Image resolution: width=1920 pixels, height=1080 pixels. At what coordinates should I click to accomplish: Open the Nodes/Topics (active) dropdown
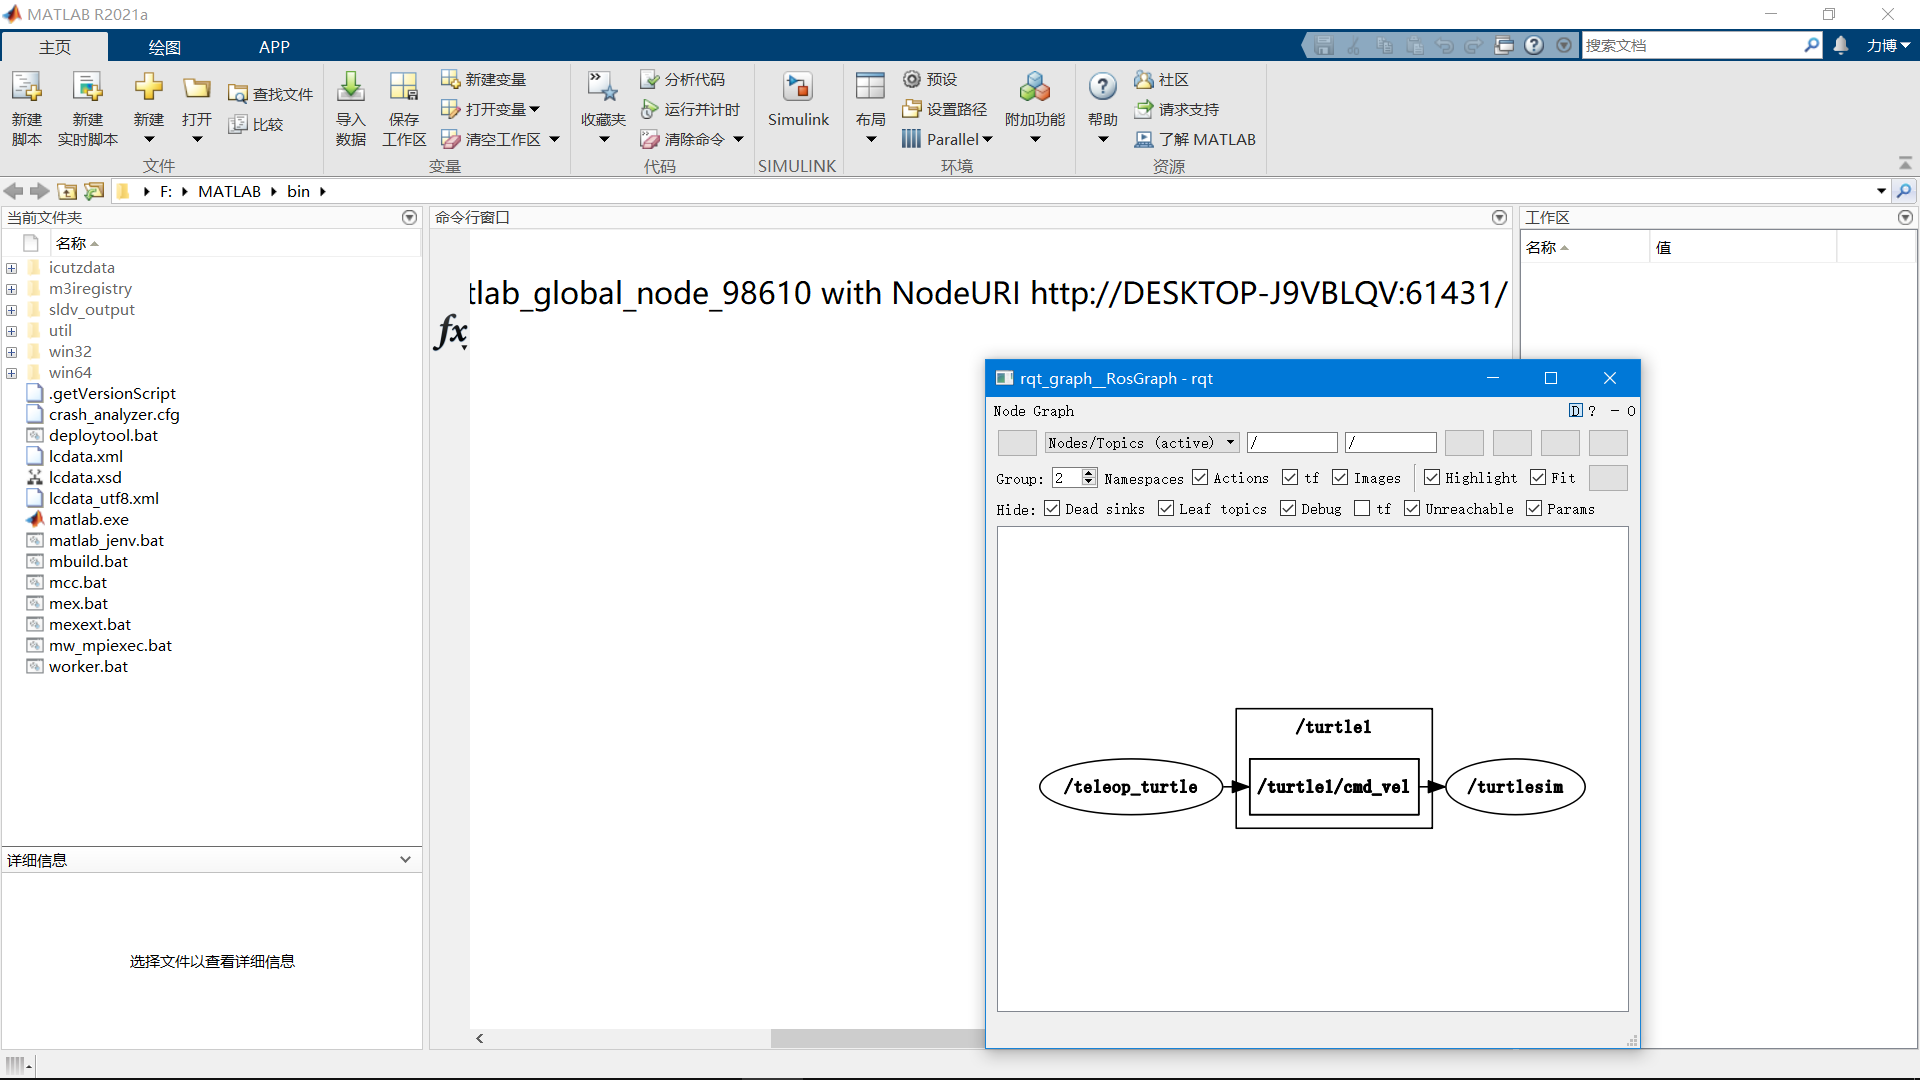pos(1142,443)
